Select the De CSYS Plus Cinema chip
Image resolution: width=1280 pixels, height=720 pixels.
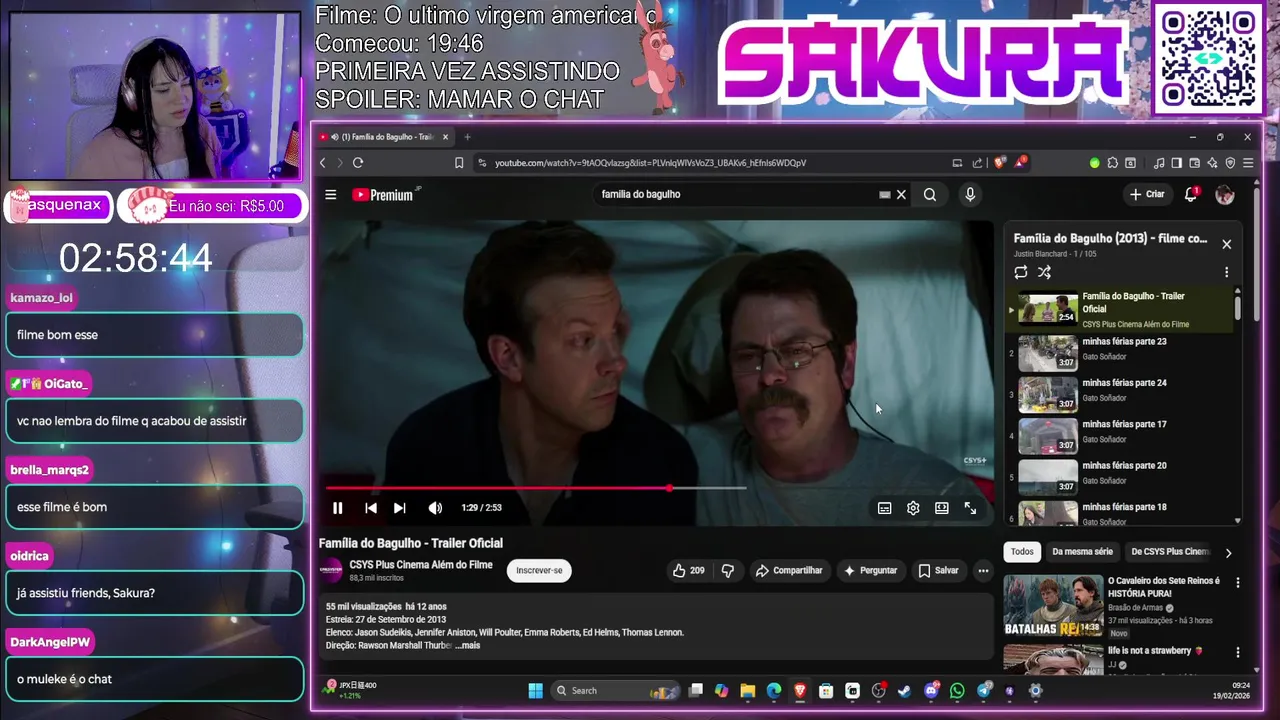pyautogui.click(x=1170, y=552)
